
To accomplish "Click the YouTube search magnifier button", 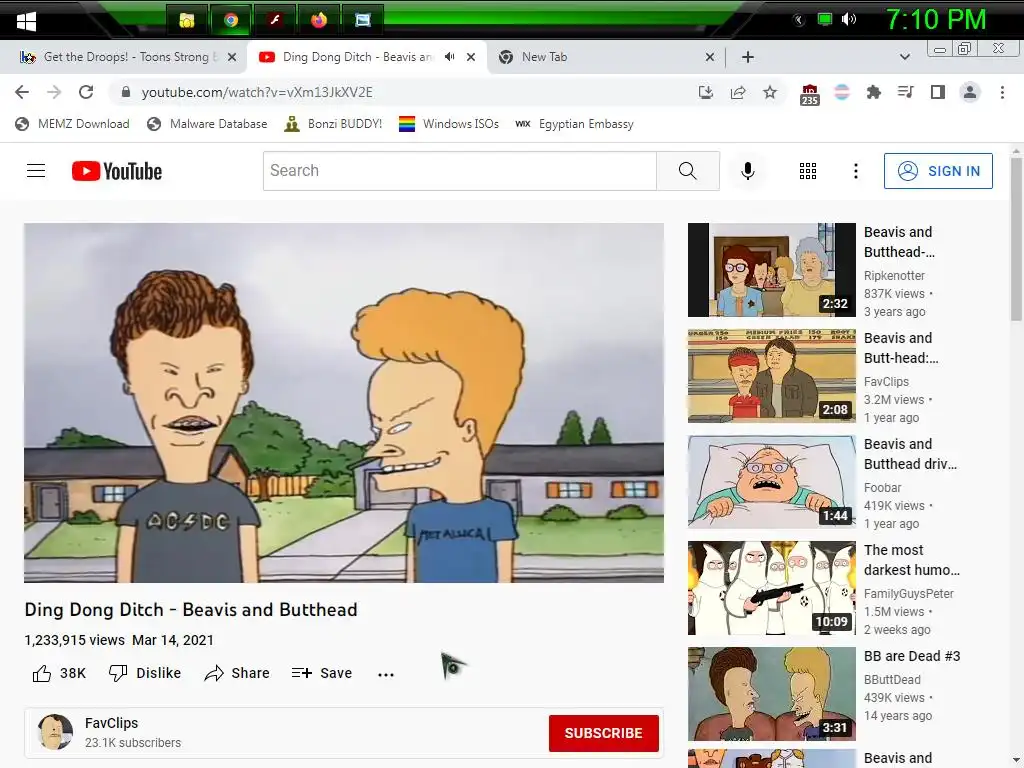I will (x=688, y=171).
